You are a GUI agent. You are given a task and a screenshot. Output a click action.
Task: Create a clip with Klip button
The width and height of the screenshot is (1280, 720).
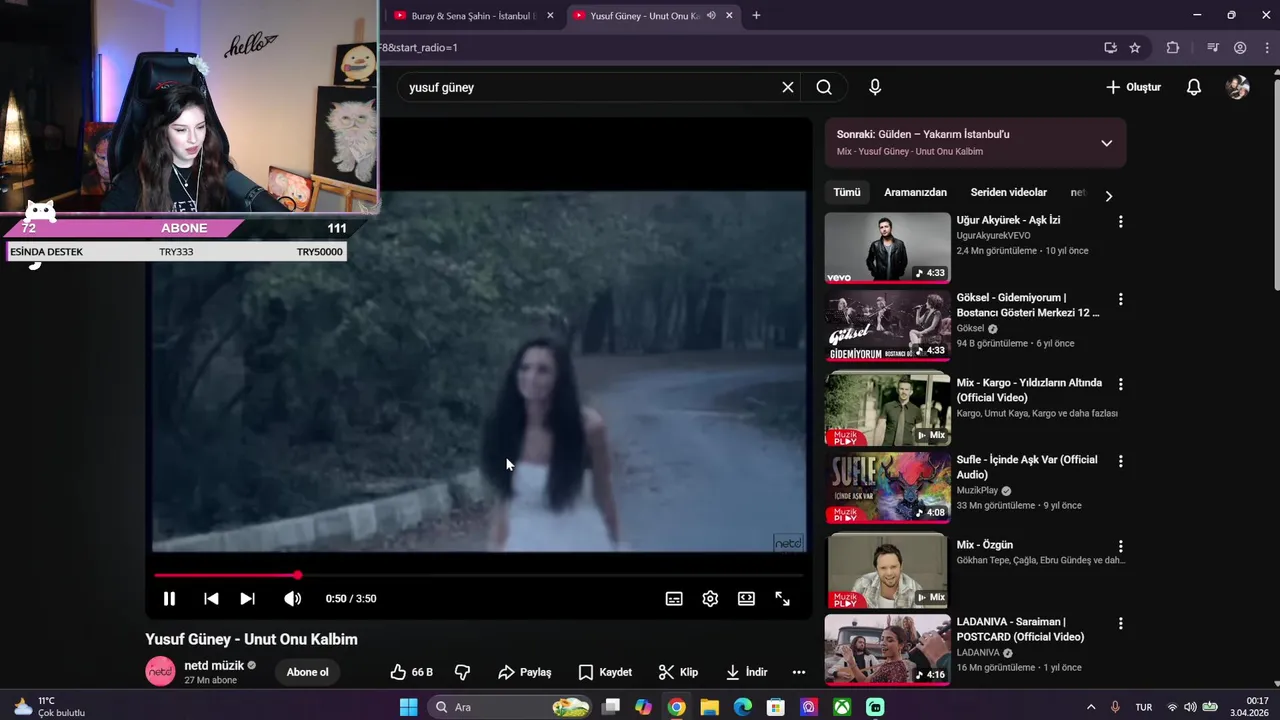pyautogui.click(x=679, y=672)
